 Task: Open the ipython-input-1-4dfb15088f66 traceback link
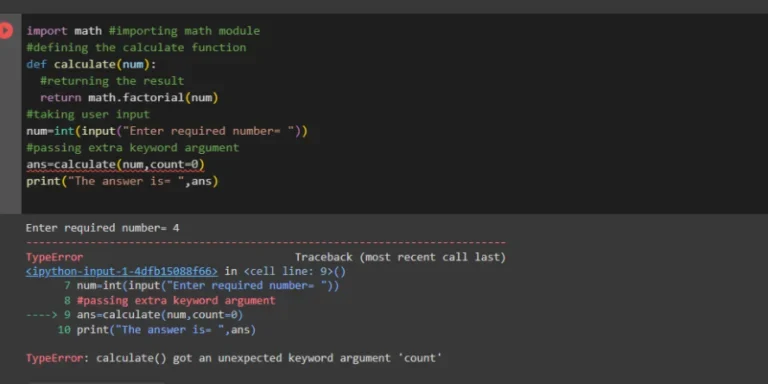coord(122,271)
